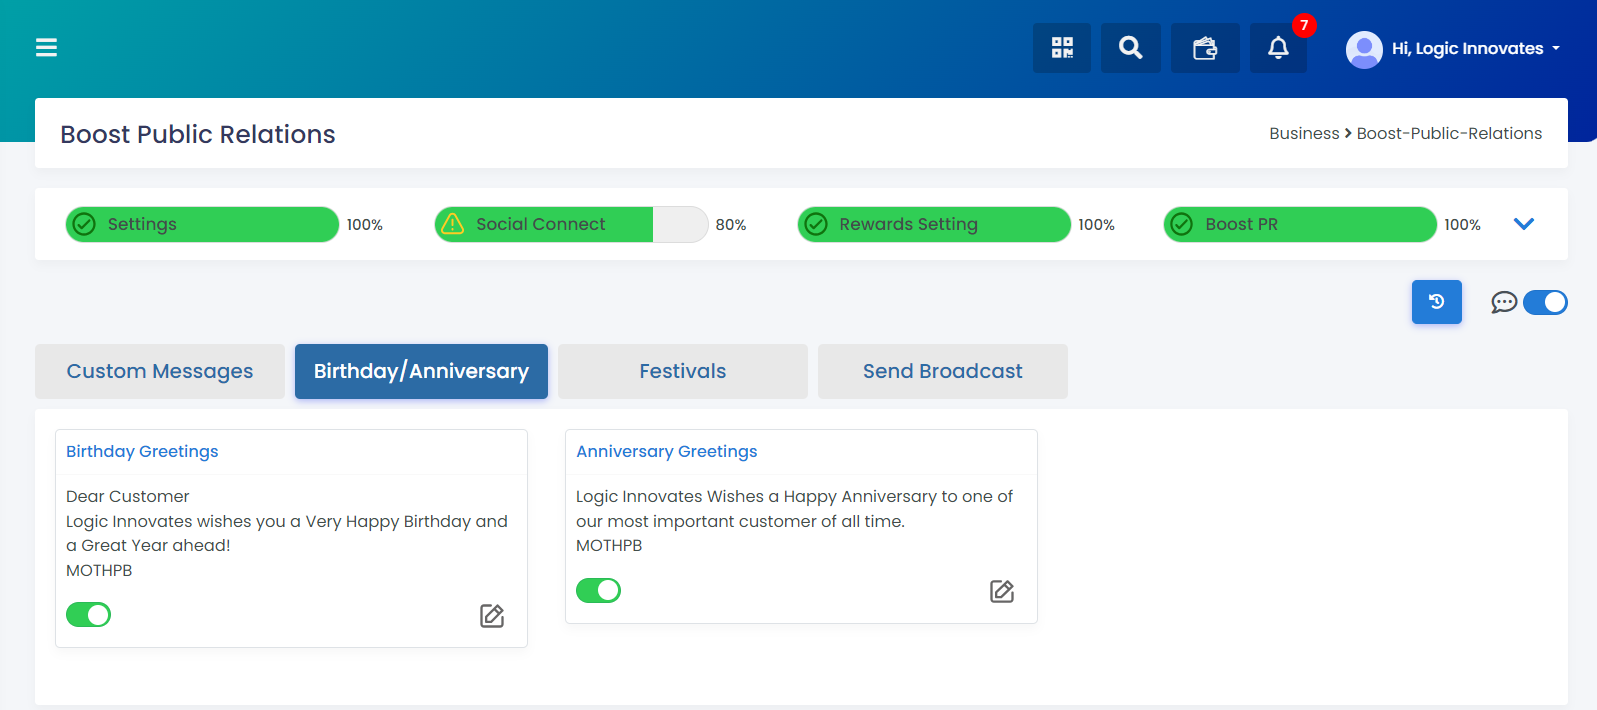Click the Settings checkmark icon

click(85, 224)
